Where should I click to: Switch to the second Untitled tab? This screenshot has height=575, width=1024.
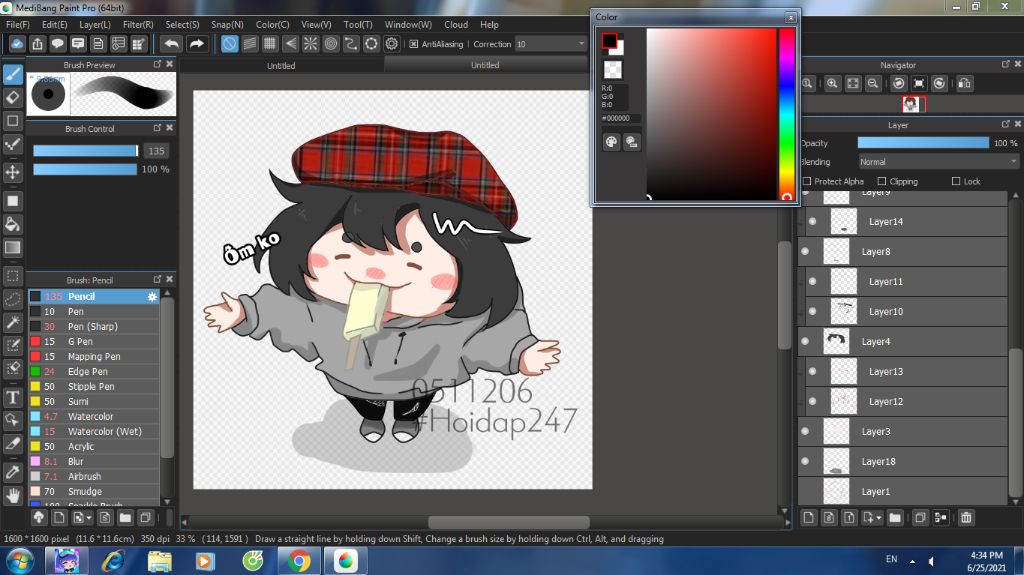pos(485,65)
